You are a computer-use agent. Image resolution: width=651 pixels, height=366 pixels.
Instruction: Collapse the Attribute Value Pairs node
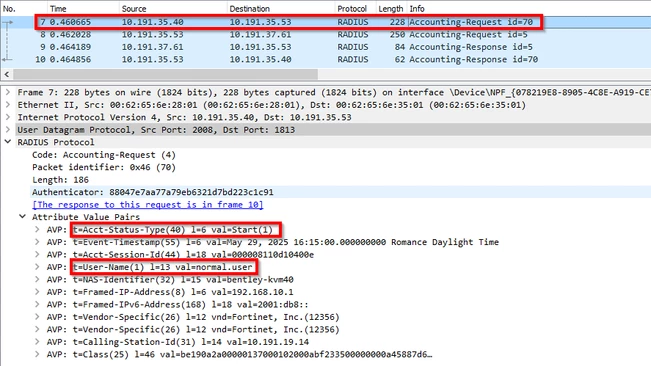click(22, 217)
